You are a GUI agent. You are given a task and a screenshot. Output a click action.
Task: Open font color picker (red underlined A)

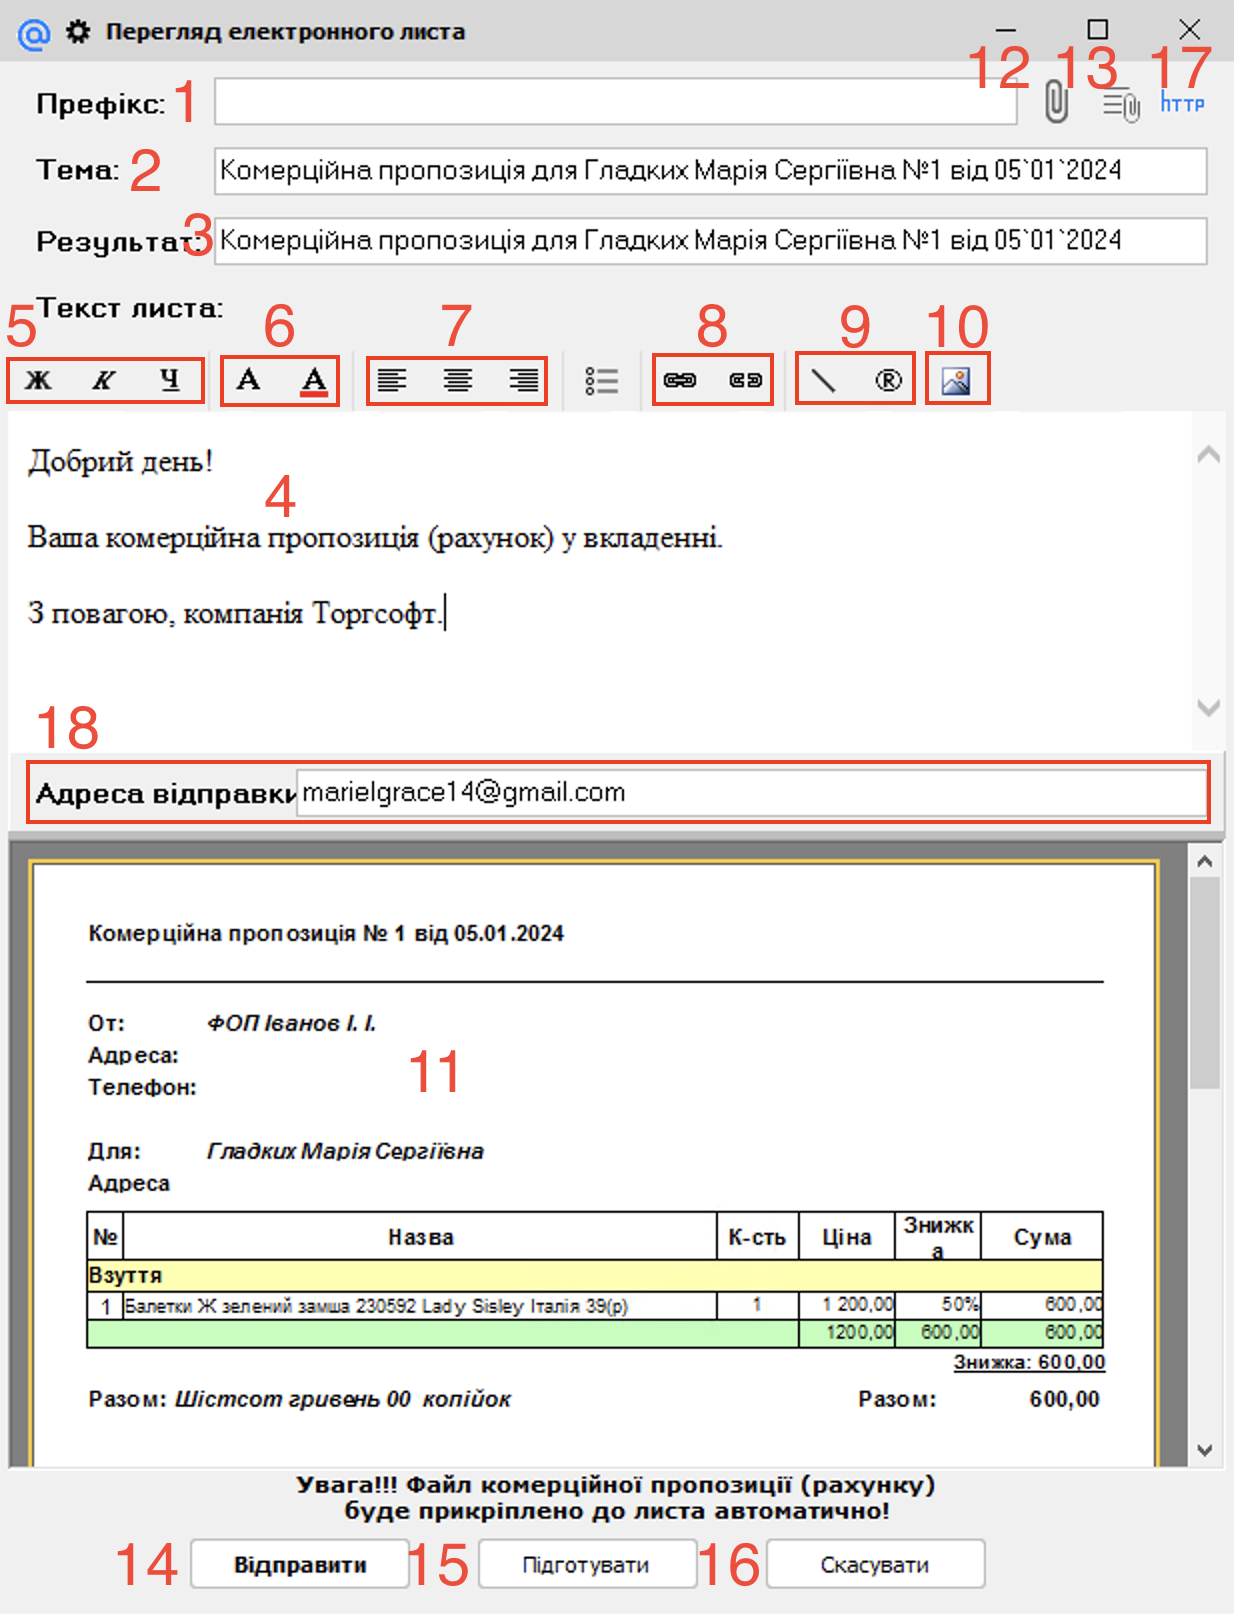tap(314, 381)
